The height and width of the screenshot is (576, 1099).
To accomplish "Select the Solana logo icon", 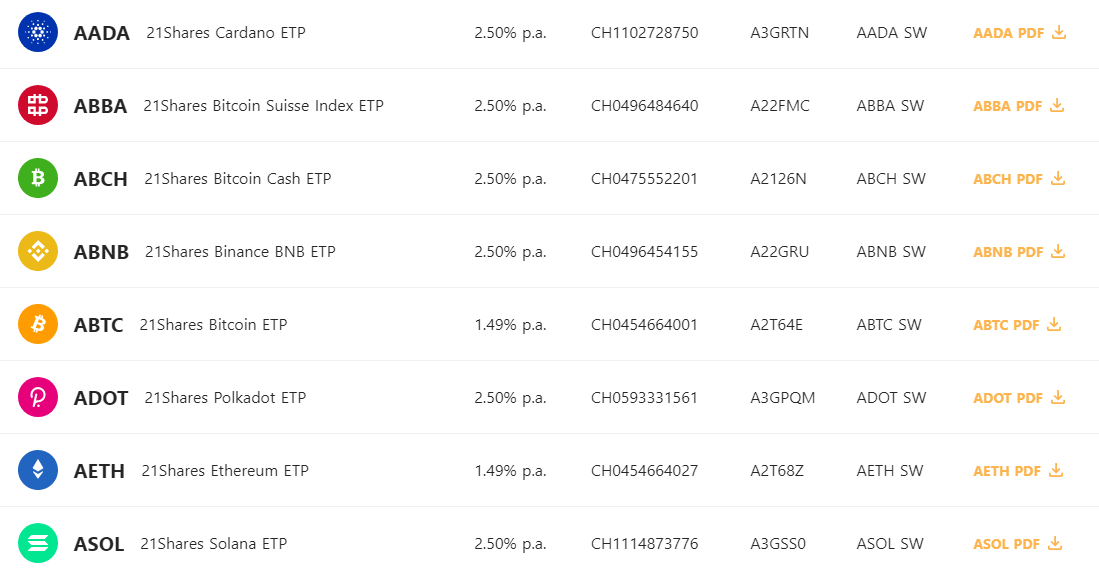I will (37, 543).
